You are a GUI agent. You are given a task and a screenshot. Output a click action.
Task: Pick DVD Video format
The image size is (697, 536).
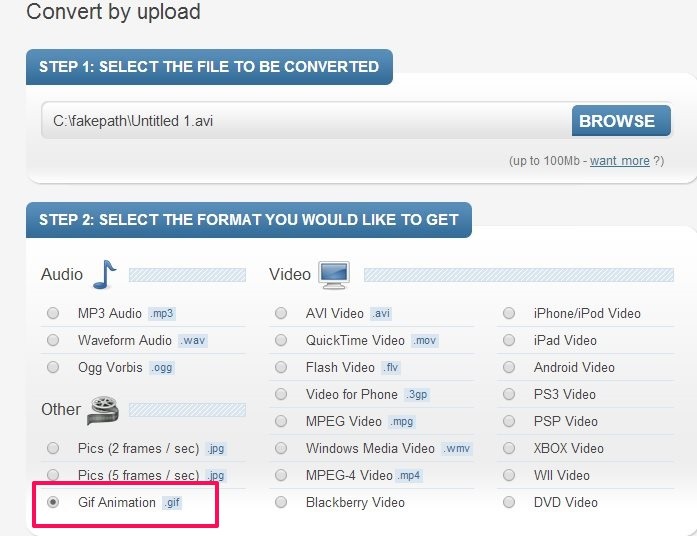509,502
